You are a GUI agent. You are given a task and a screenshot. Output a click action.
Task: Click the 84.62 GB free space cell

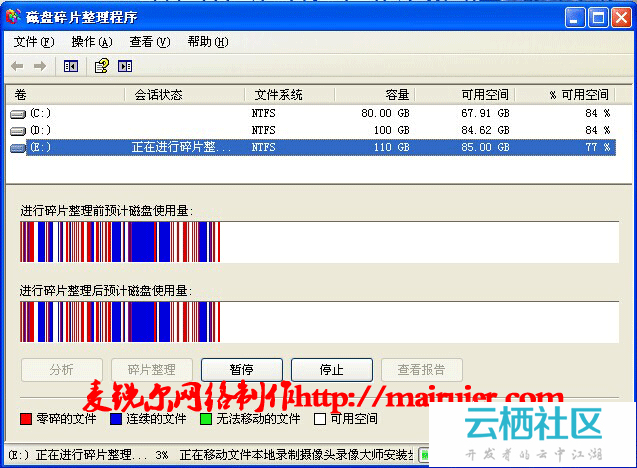(485, 130)
